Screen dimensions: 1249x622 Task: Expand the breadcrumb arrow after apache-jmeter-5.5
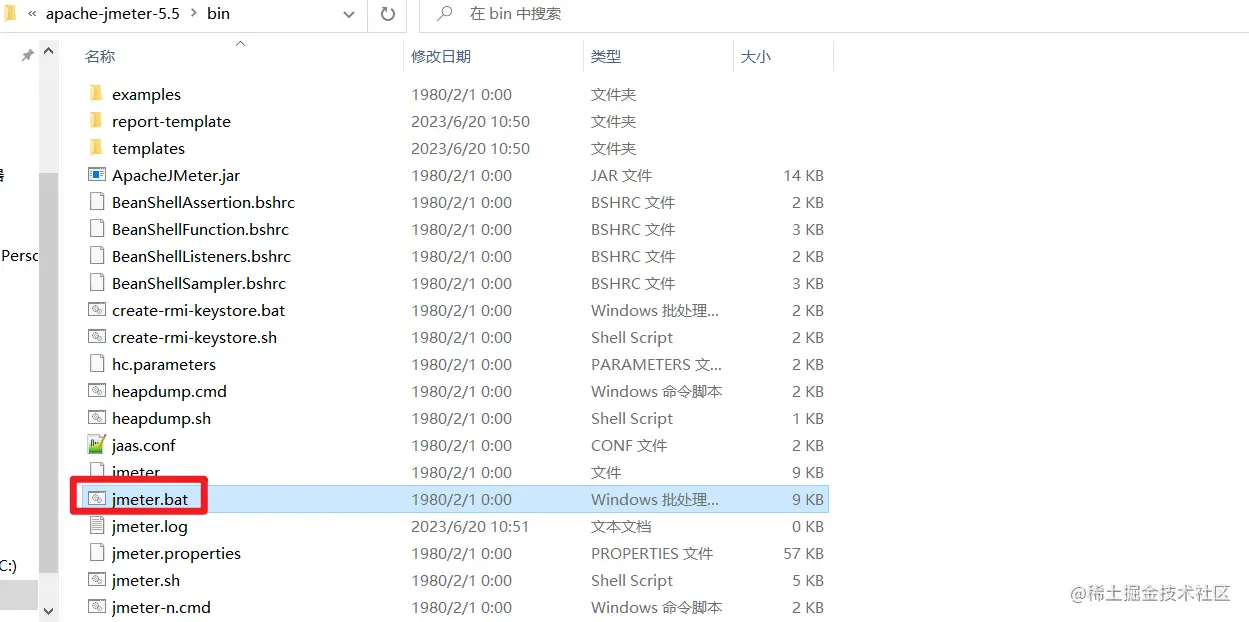click(x=193, y=14)
